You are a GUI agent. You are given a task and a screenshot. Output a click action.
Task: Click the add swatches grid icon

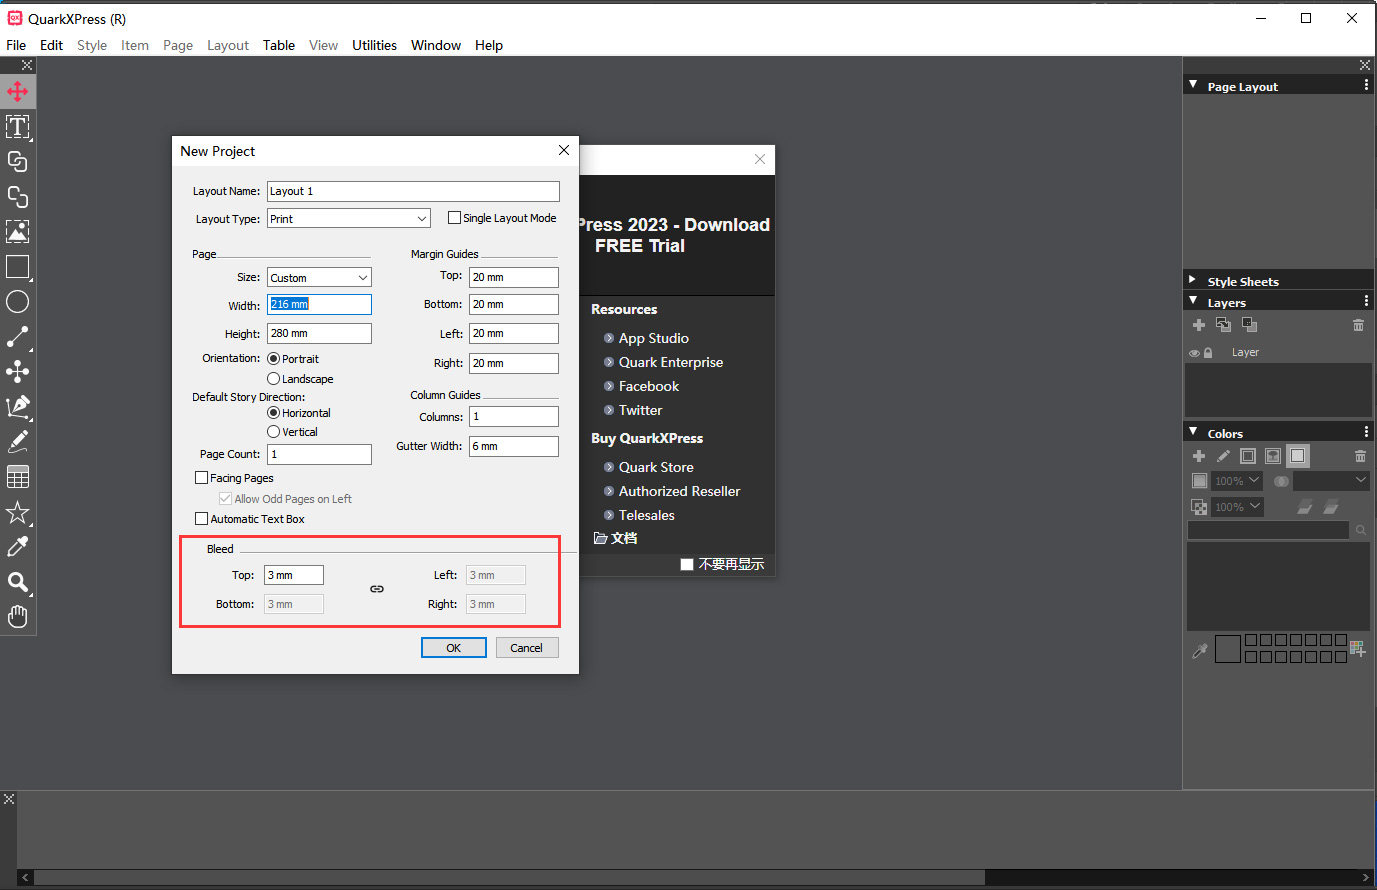tap(1357, 648)
